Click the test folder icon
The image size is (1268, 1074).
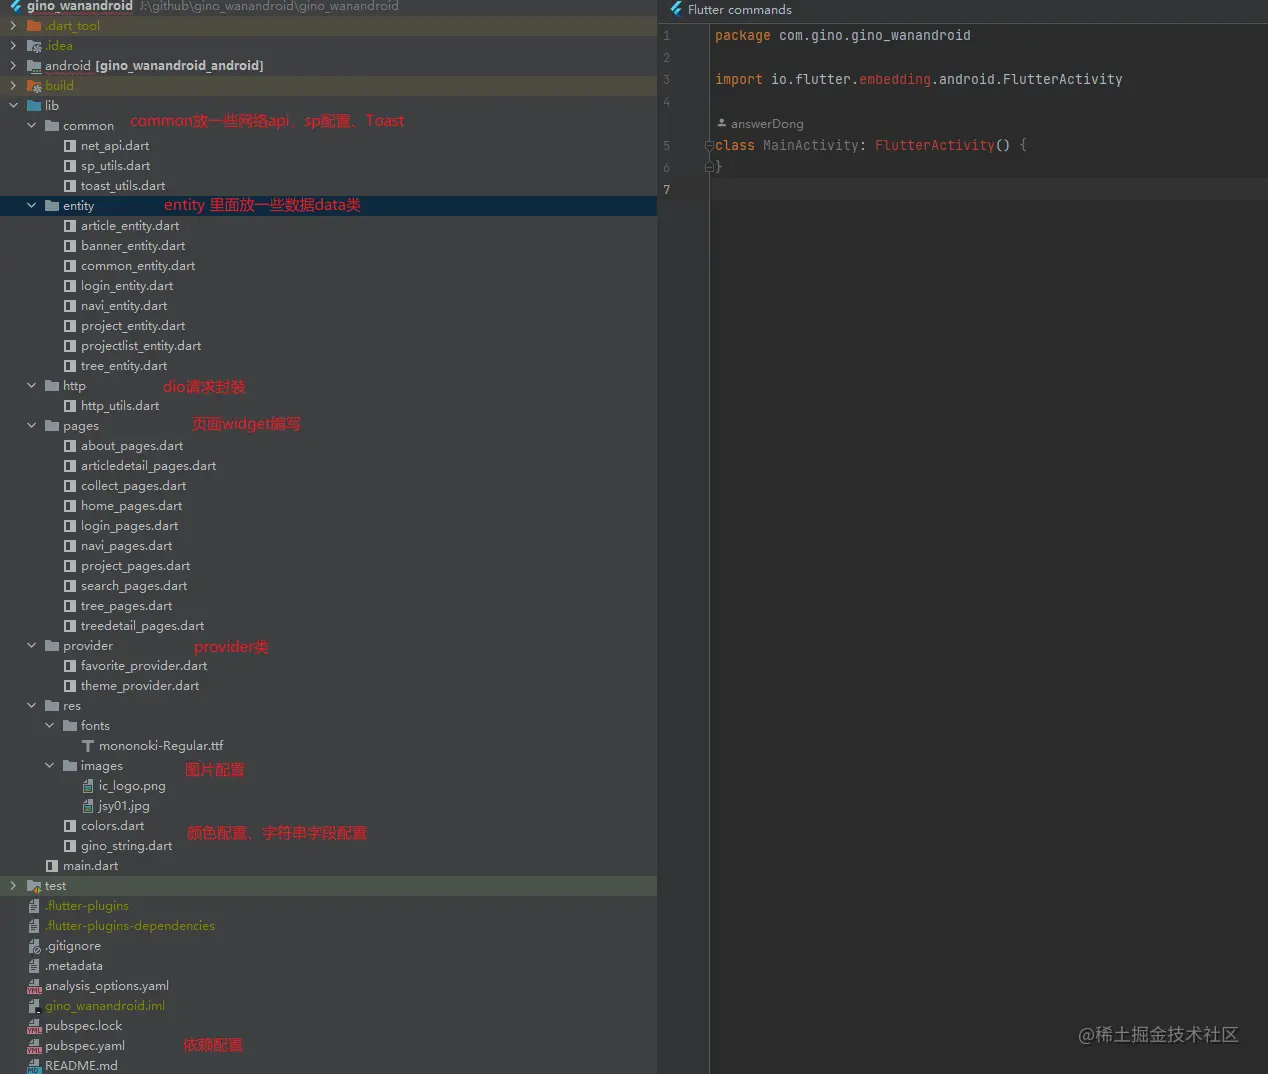click(x=34, y=886)
